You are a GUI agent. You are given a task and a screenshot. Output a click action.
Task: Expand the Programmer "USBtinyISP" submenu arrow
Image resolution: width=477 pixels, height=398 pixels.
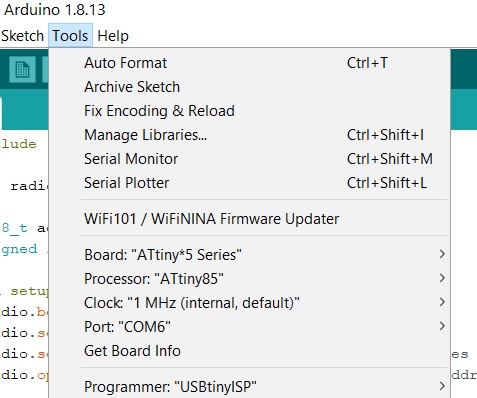click(442, 386)
